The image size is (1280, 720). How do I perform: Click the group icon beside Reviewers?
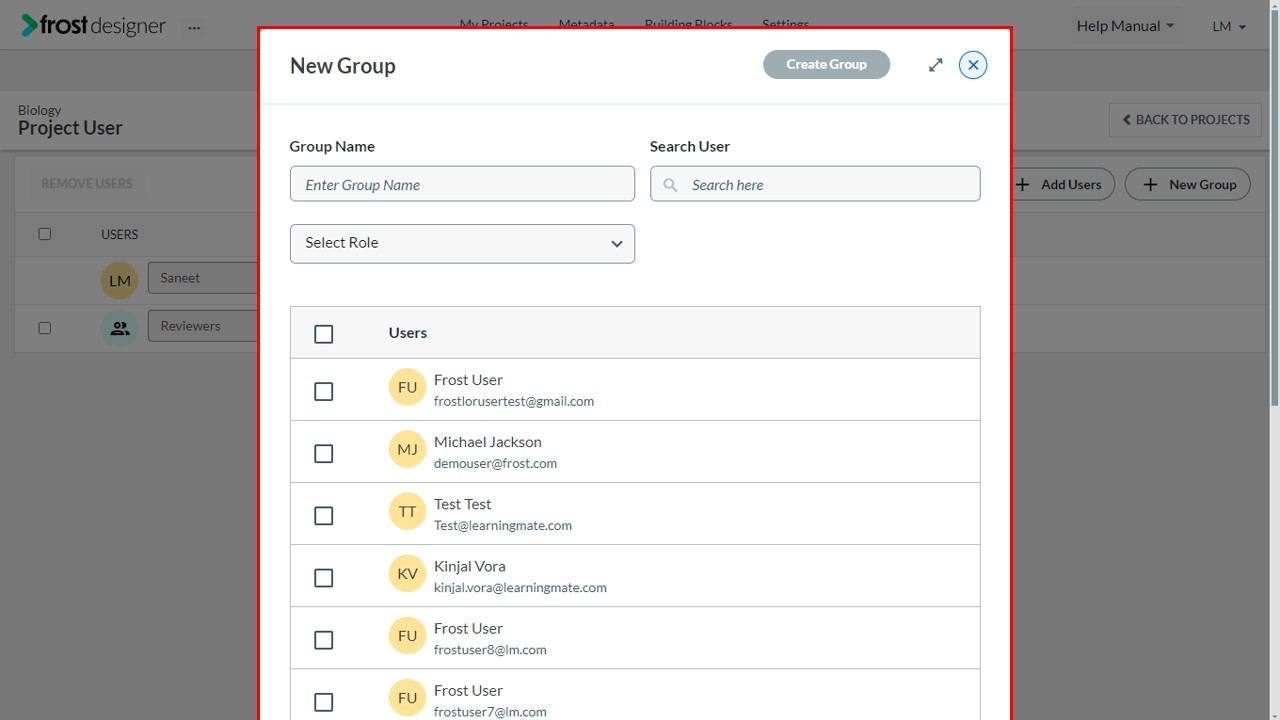120,328
